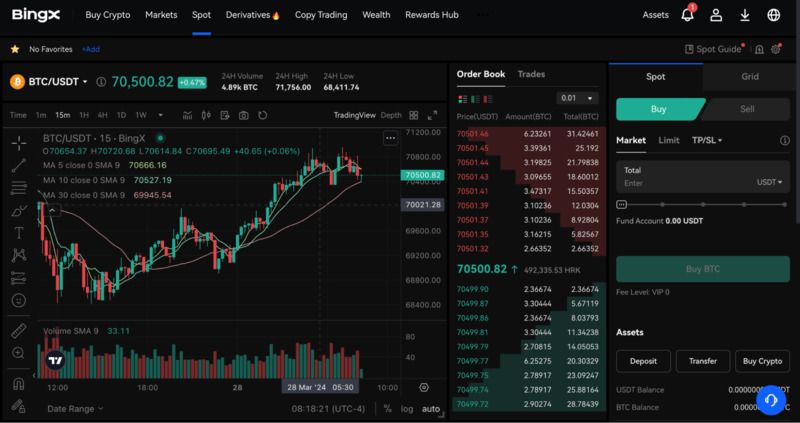The width and height of the screenshot is (800, 423).
Task: Open the chart settings gear near time axis
Action: tap(423, 387)
